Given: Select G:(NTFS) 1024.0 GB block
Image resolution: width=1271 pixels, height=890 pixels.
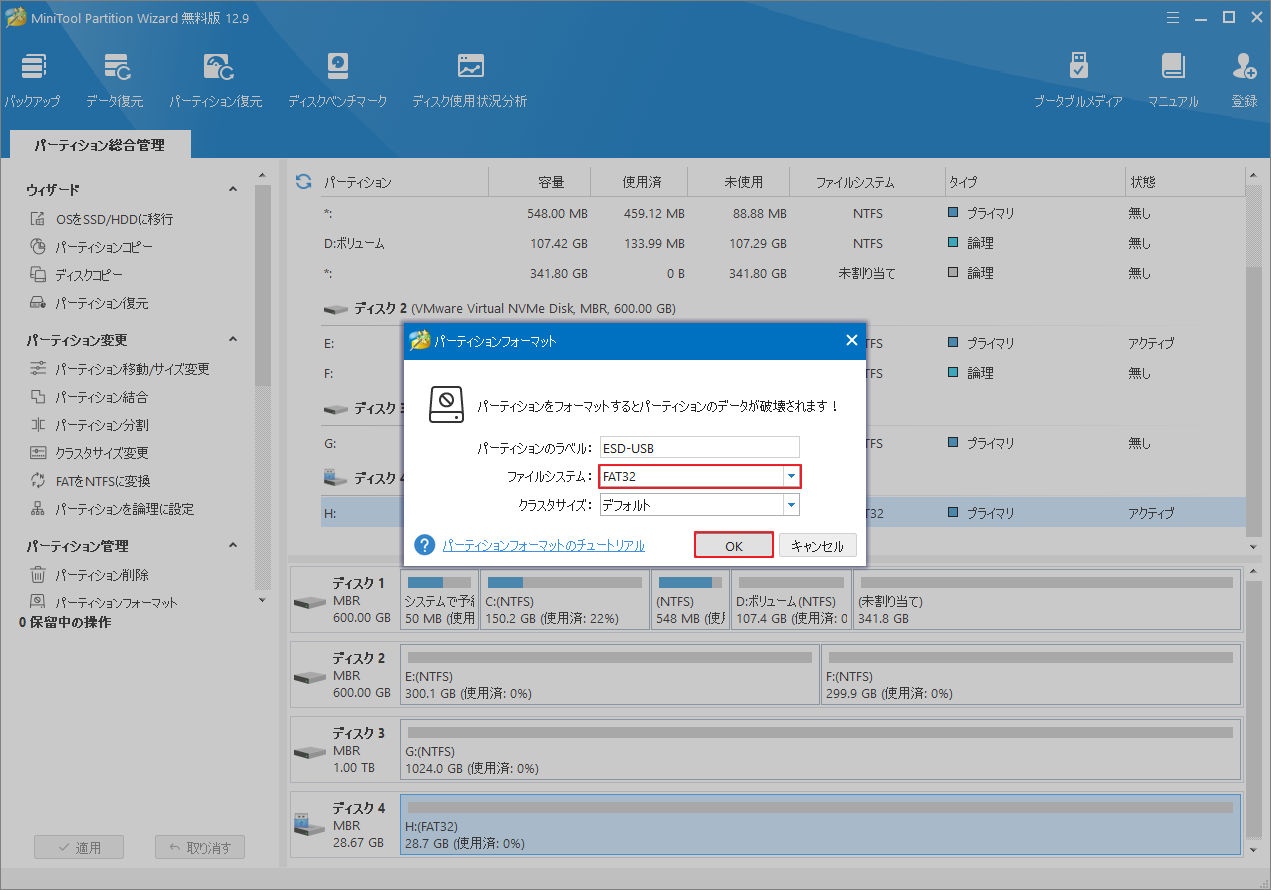Looking at the screenshot, I should pos(820,748).
